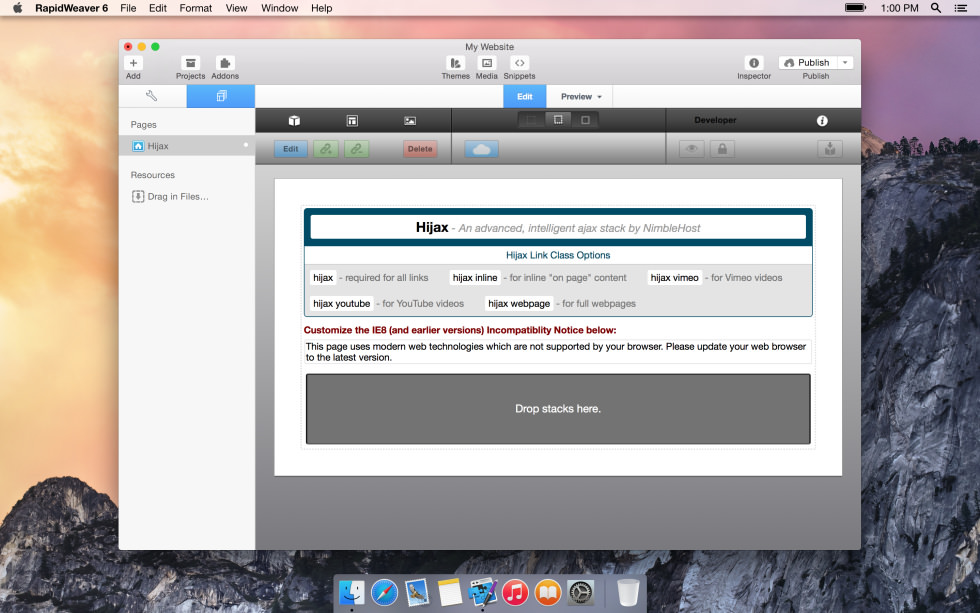980x613 pixels.
Task: Show the Inspector panel
Action: click(754, 63)
